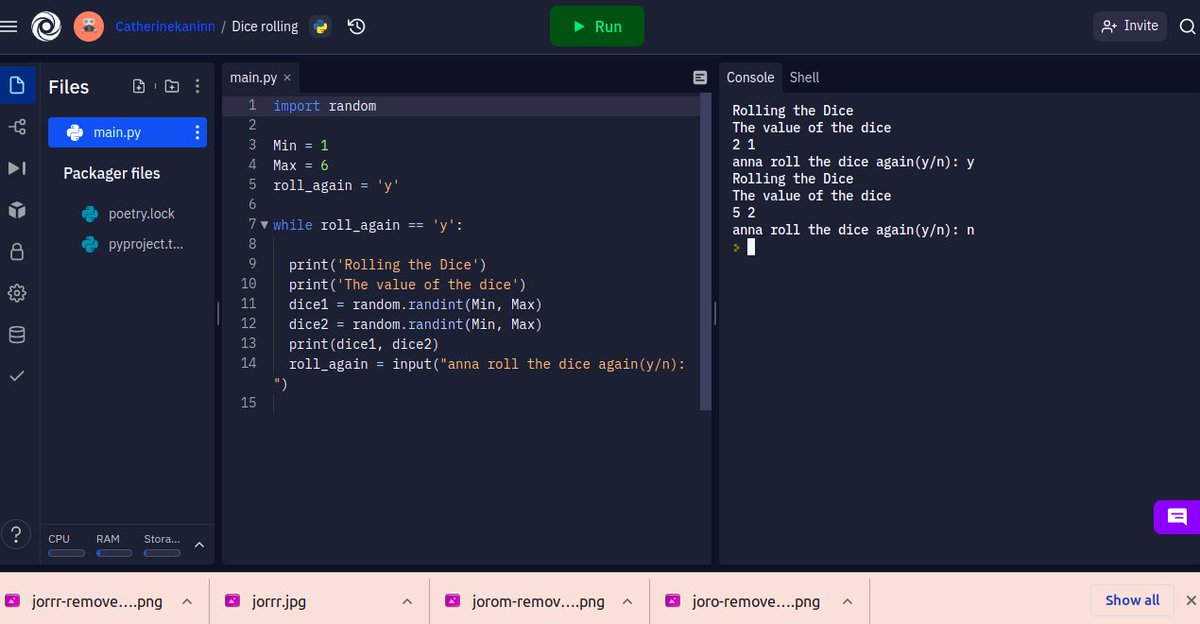
Task: Collapse the while loop fold arrow
Action: click(264, 225)
